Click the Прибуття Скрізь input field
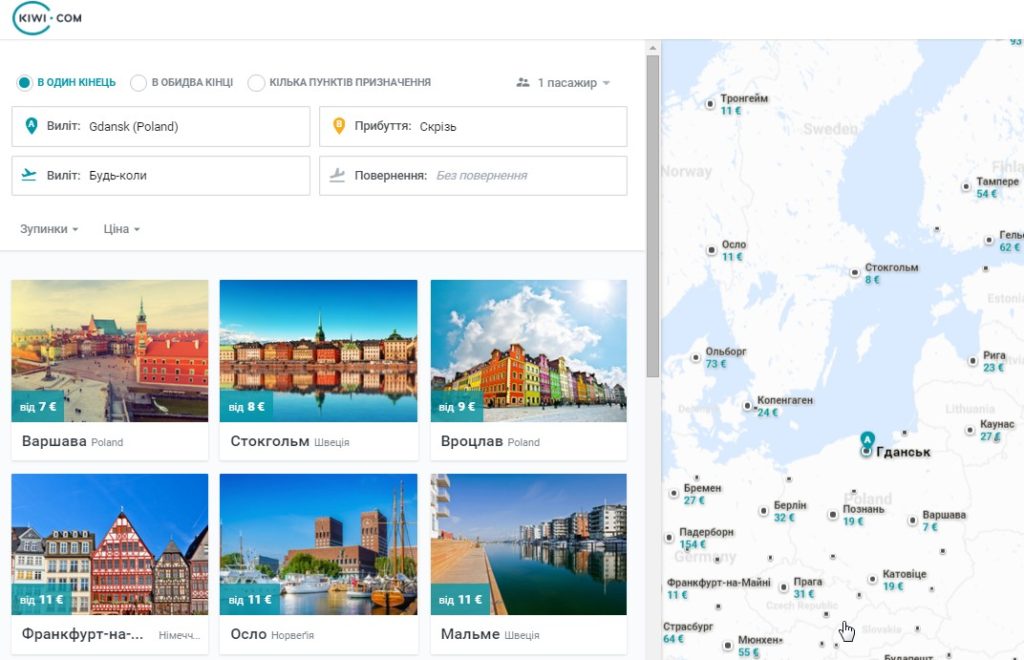The width and height of the screenshot is (1024, 660). click(x=473, y=127)
